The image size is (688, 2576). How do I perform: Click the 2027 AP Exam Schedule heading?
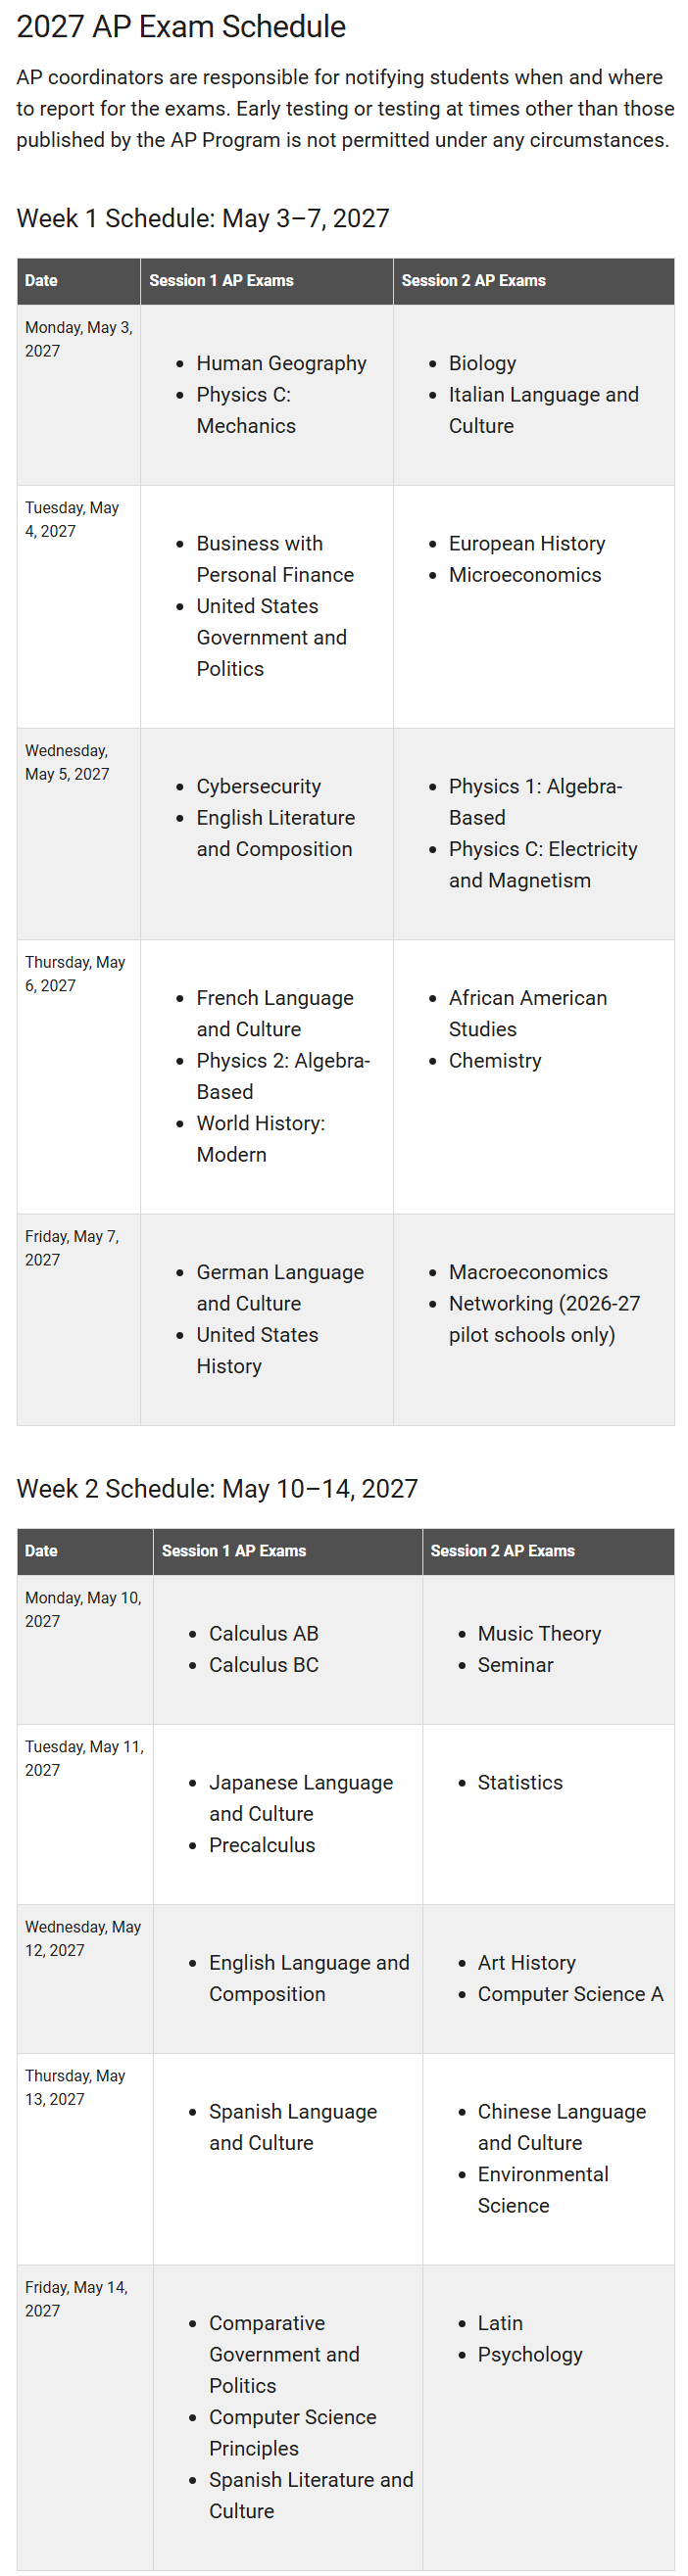coord(181,27)
